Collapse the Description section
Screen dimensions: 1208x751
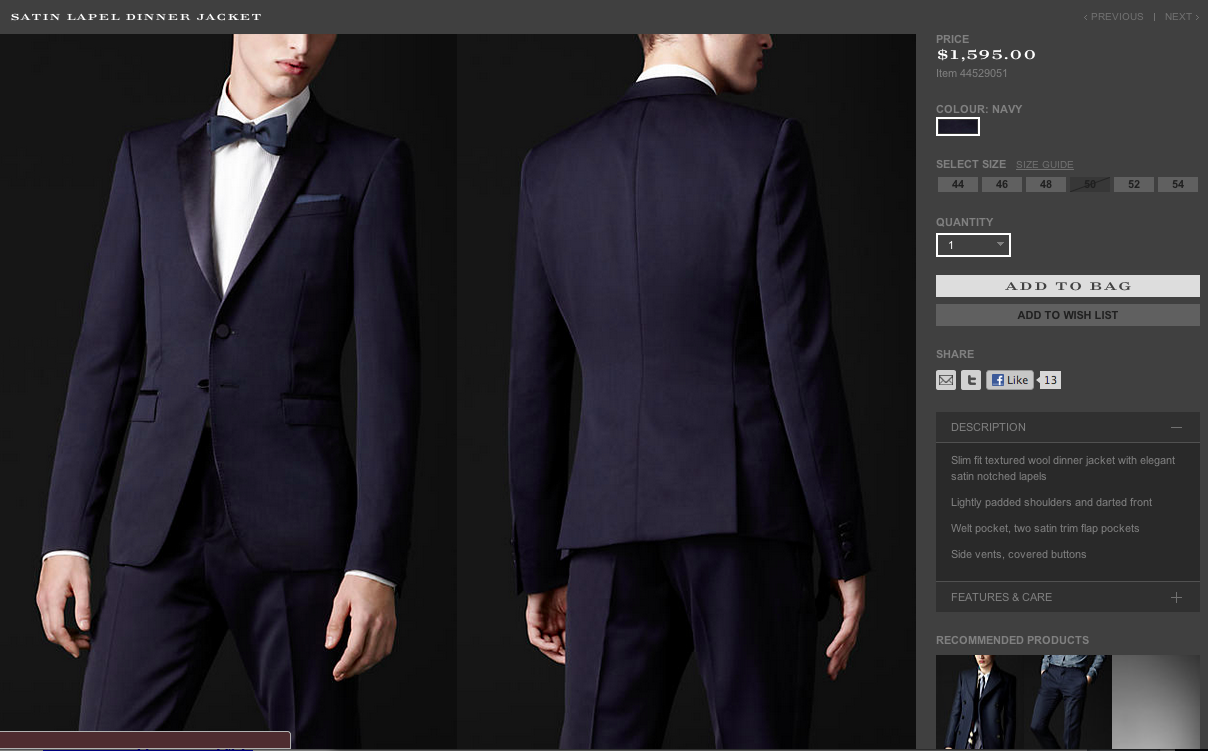coord(1176,426)
